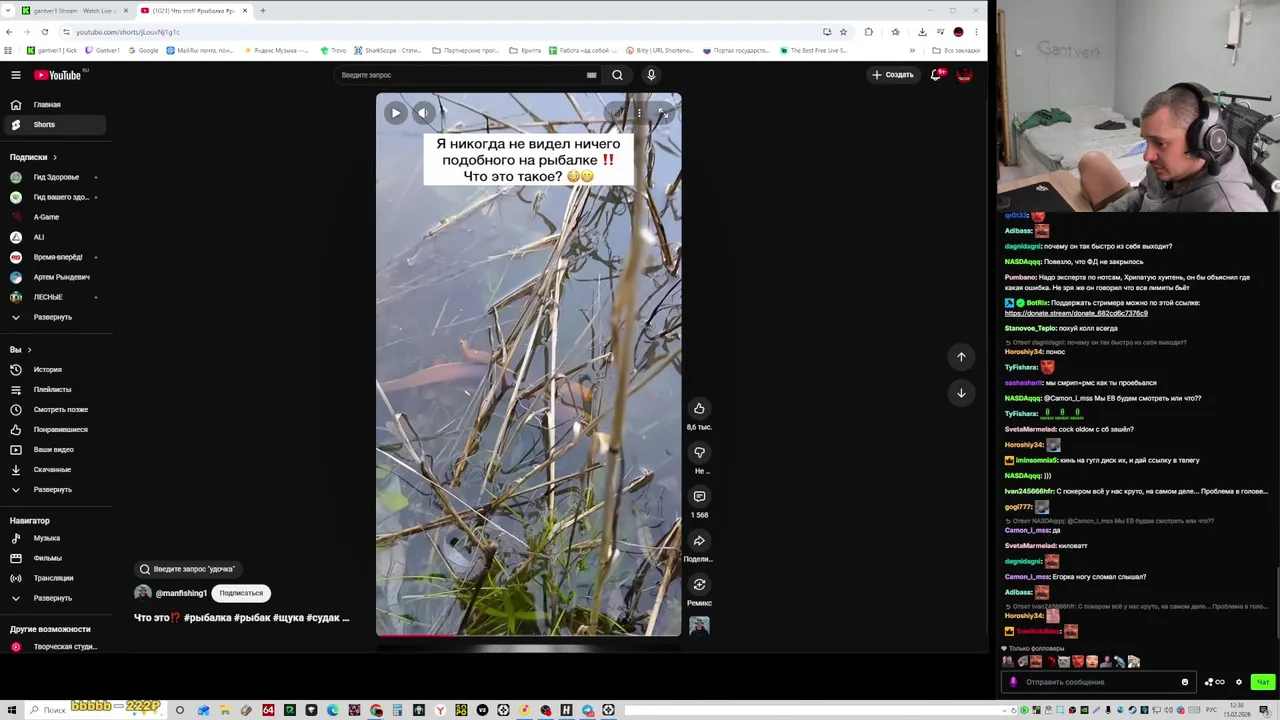1280x720 pixels.
Task: Open Понравившиеся in the sidebar
Action: [x=55, y=430]
